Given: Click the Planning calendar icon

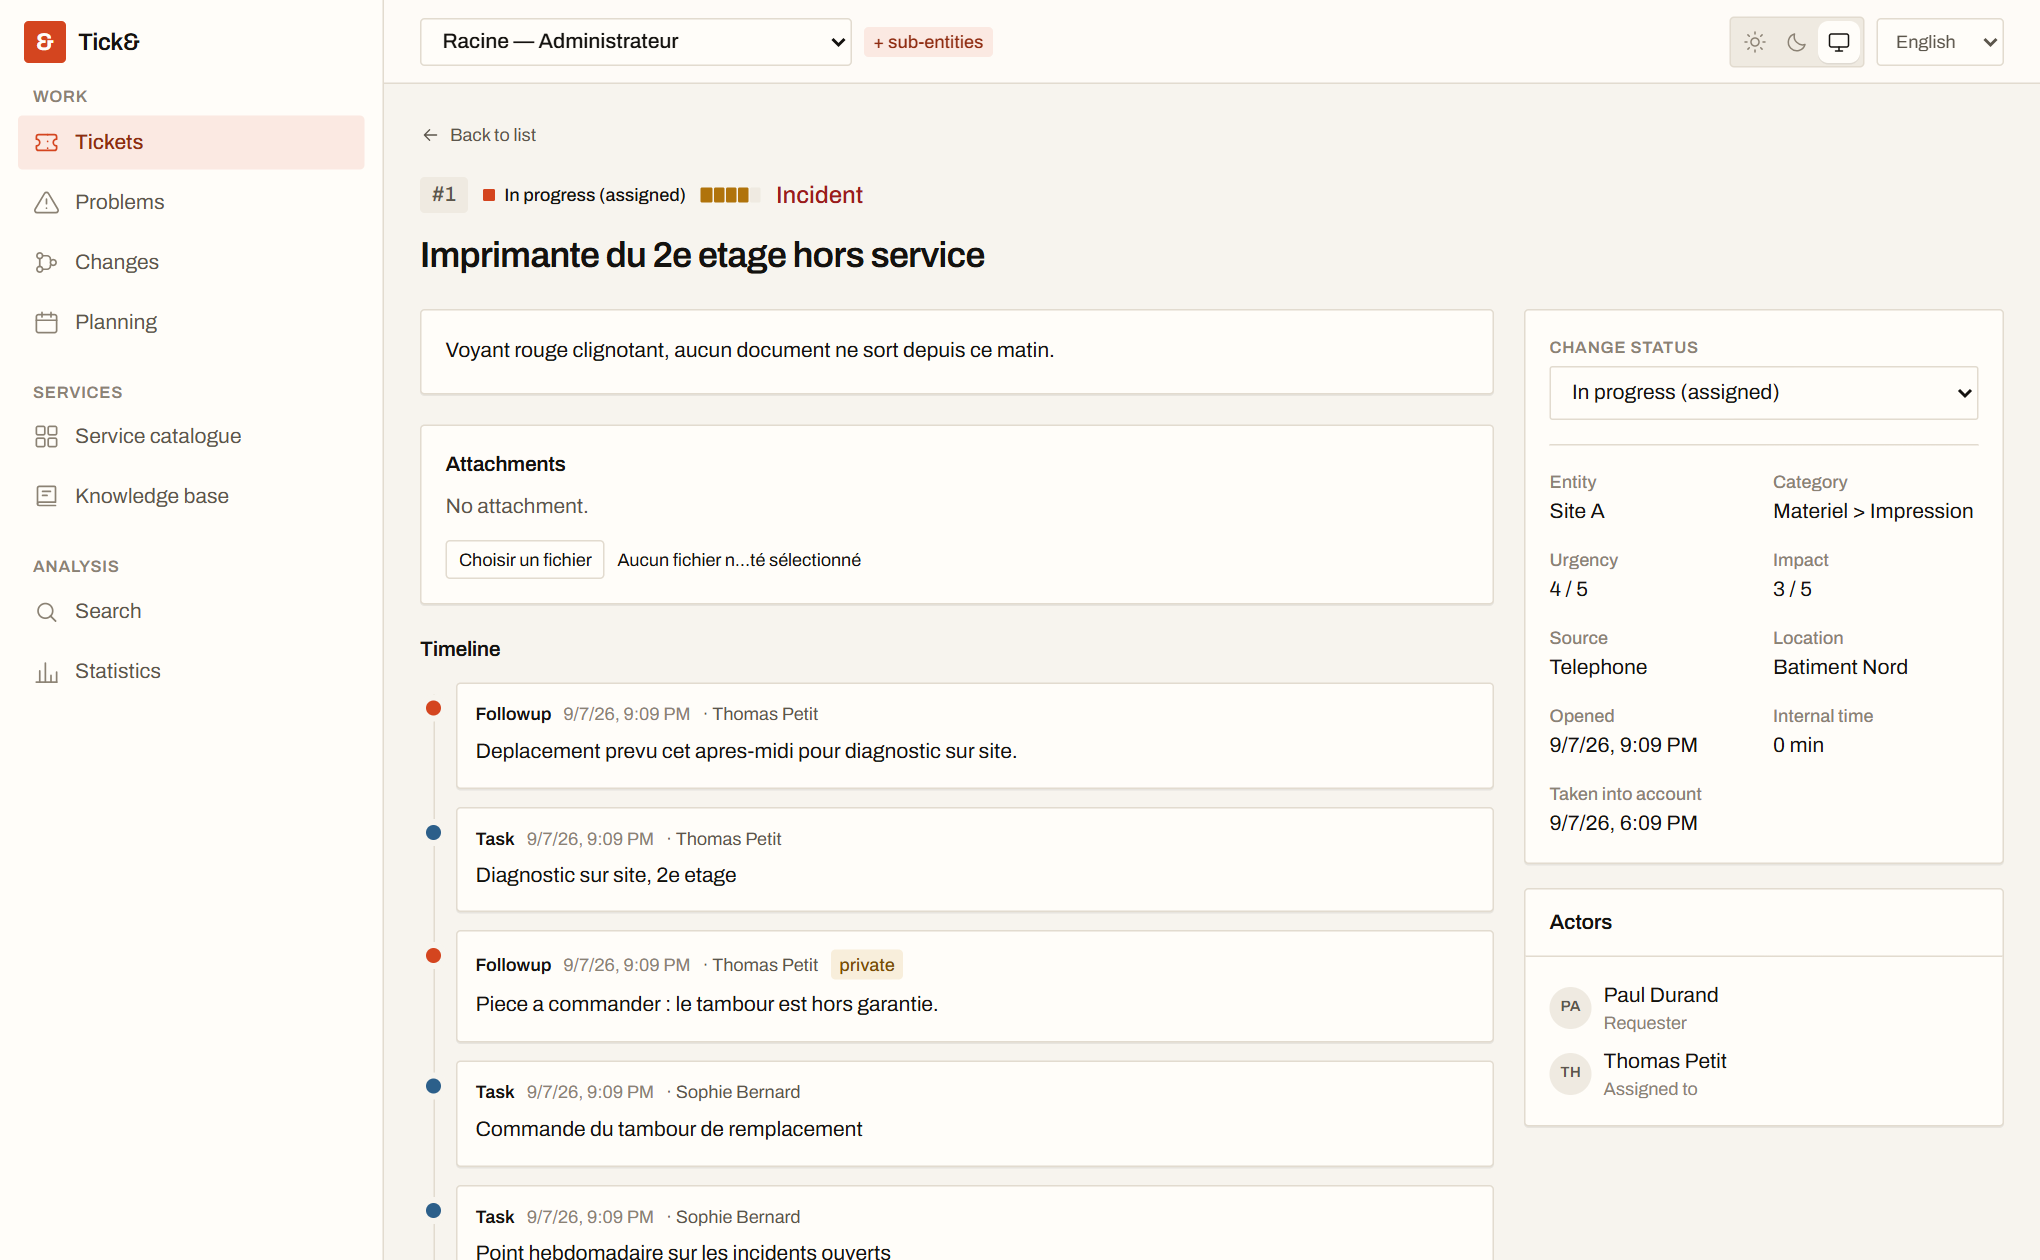Looking at the screenshot, I should click(x=47, y=322).
